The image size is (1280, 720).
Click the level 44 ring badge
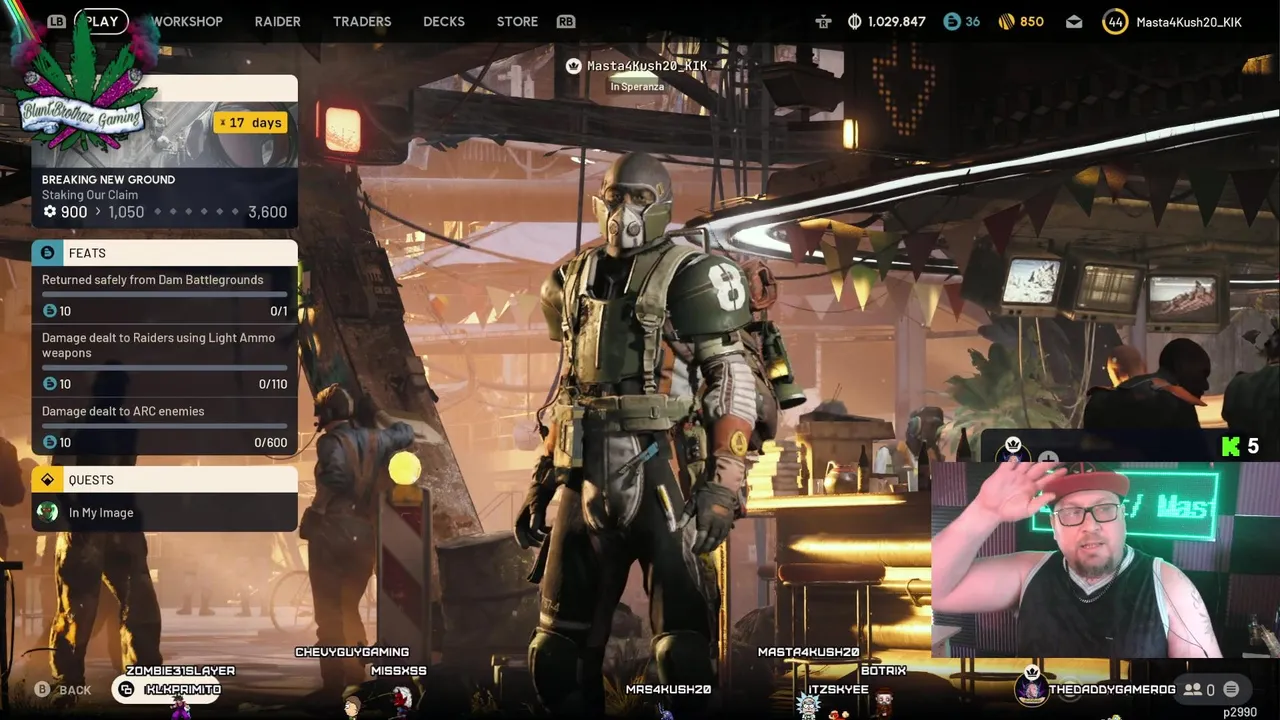pyautogui.click(x=1115, y=21)
